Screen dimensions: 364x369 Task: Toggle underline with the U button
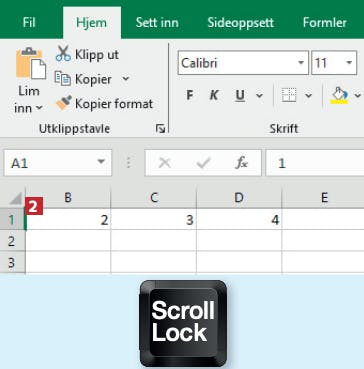pyautogui.click(x=240, y=96)
